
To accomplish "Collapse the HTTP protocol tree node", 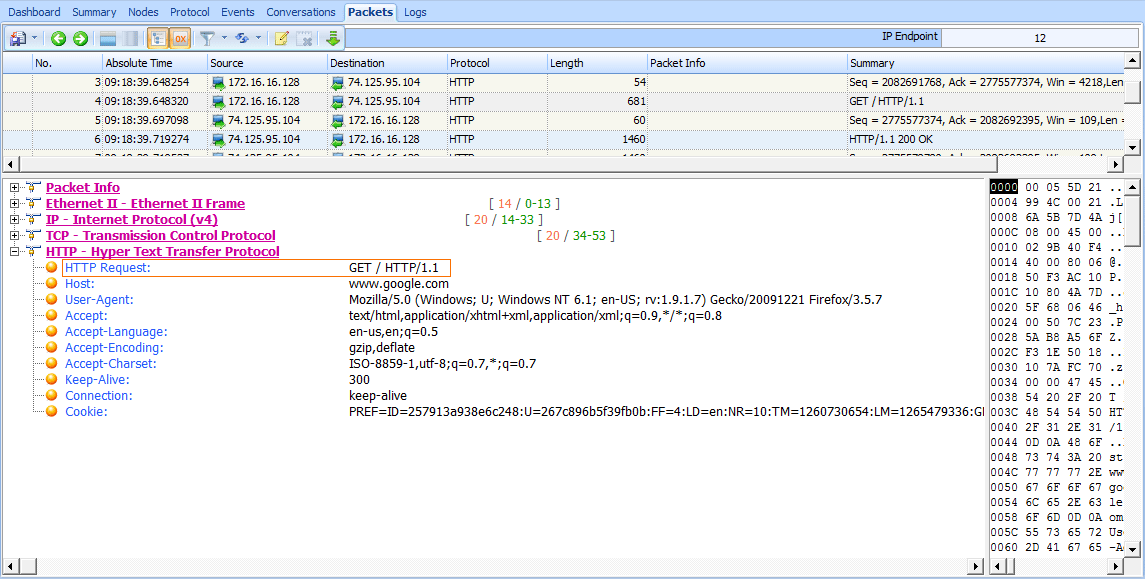I will click(x=15, y=252).
